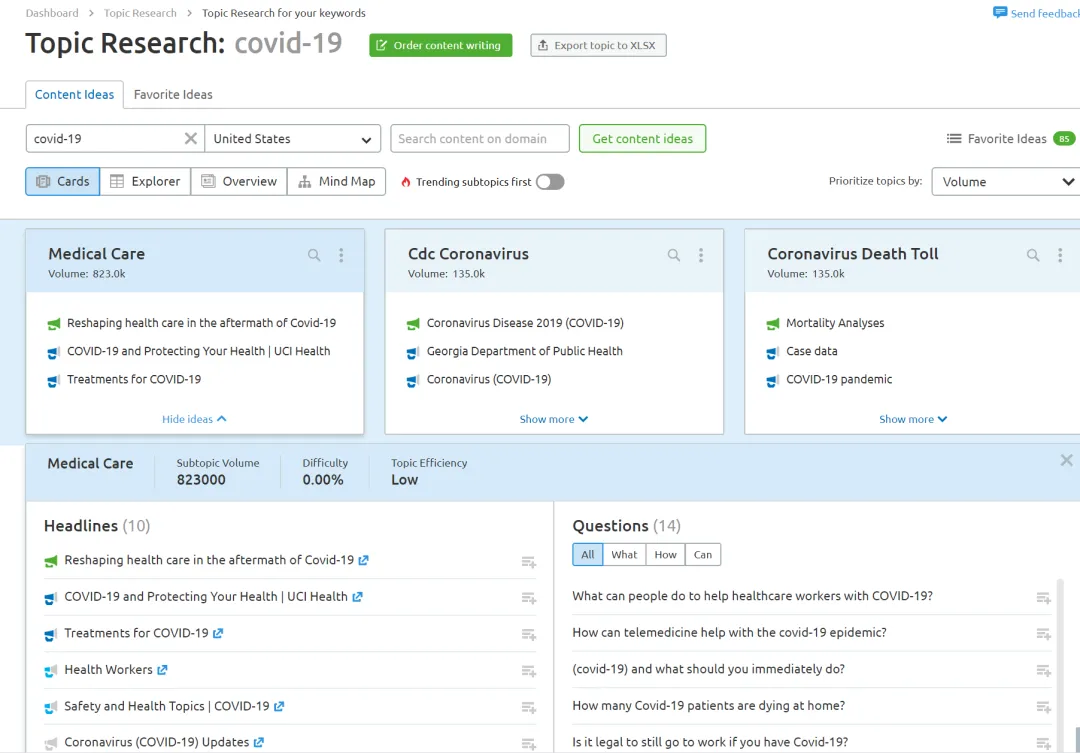Click Order content writing button
1080x753 pixels.
click(x=441, y=45)
